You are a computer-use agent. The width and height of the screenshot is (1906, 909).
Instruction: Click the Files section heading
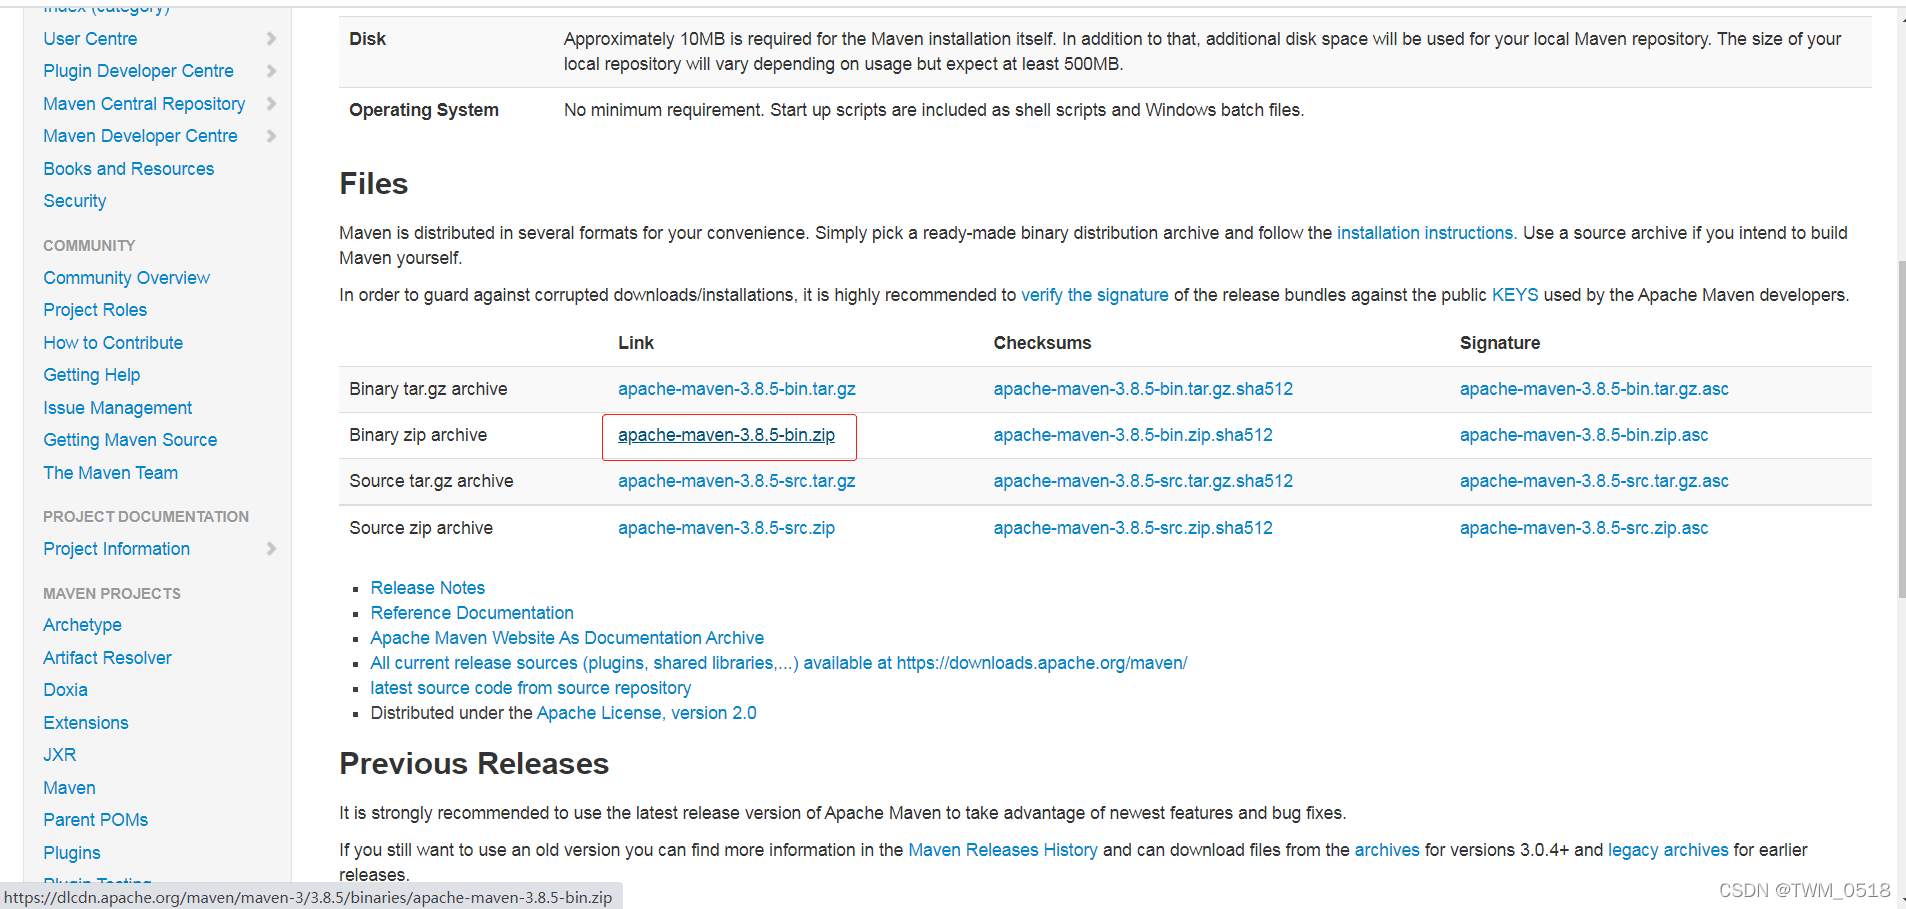click(374, 184)
